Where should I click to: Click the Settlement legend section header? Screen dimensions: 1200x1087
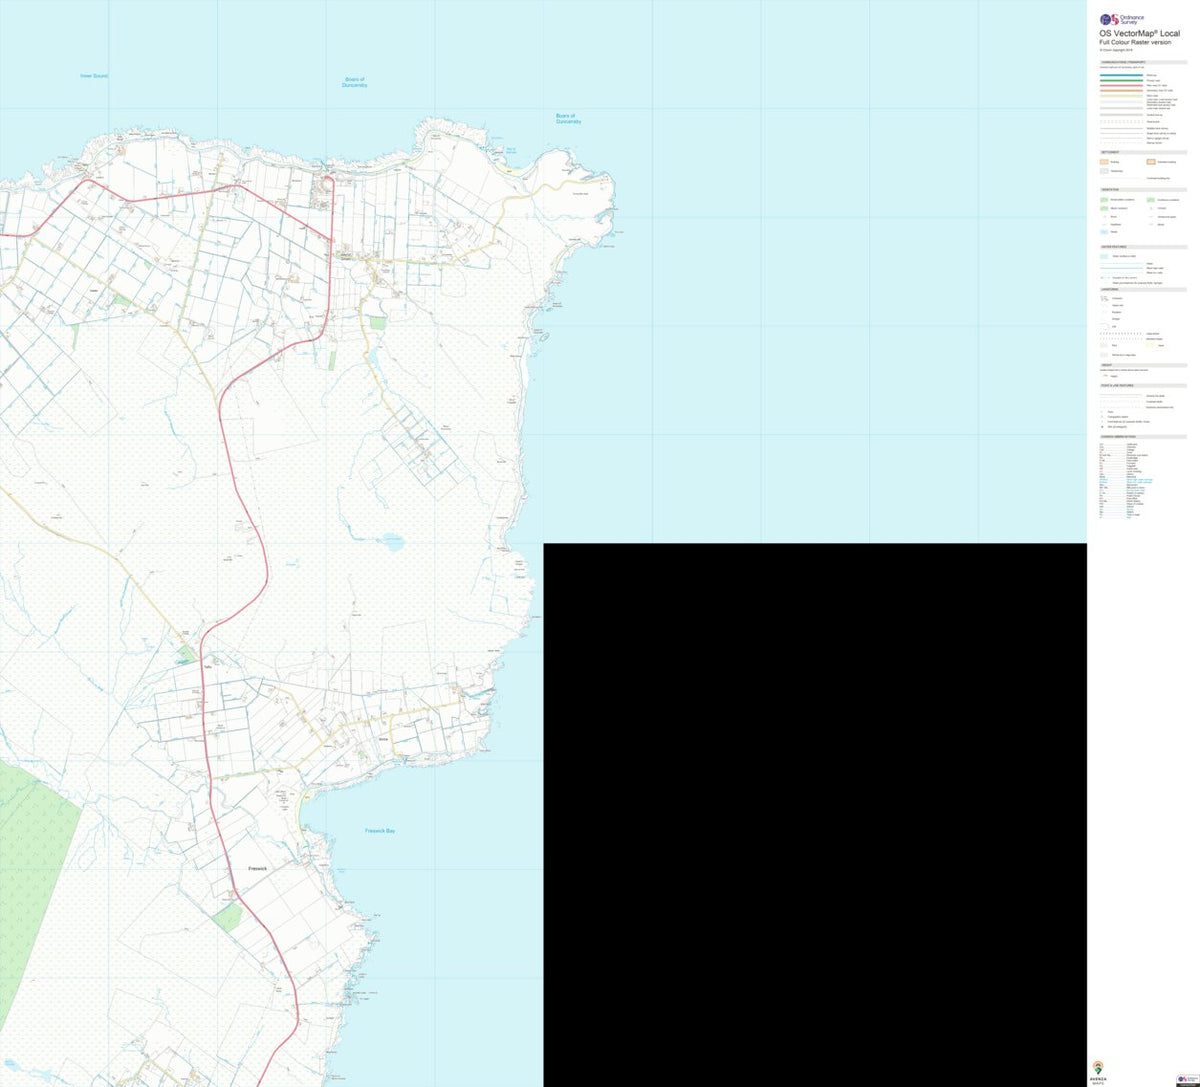point(1142,151)
